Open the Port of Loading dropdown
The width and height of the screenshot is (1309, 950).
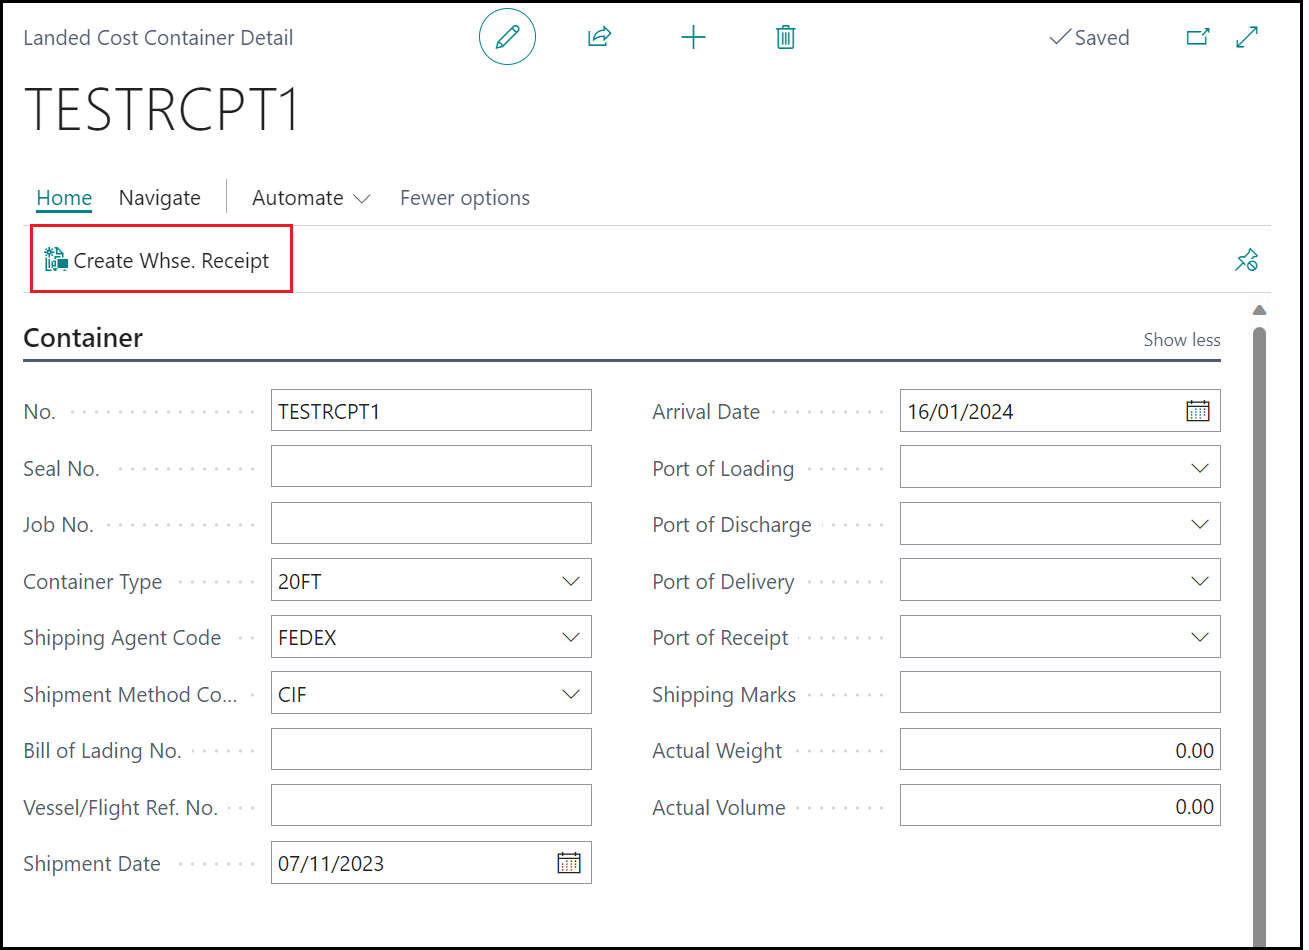pyautogui.click(x=1200, y=468)
